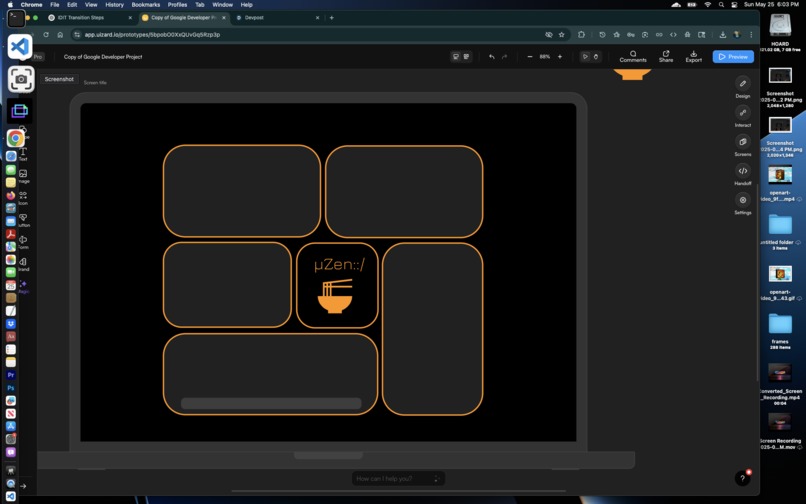The width and height of the screenshot is (806, 504).
Task: Open the Interact panel icon
Action: pyautogui.click(x=743, y=113)
